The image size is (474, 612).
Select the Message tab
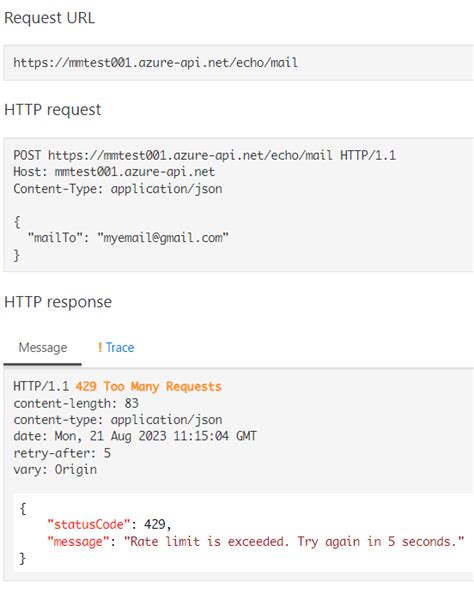[43, 347]
